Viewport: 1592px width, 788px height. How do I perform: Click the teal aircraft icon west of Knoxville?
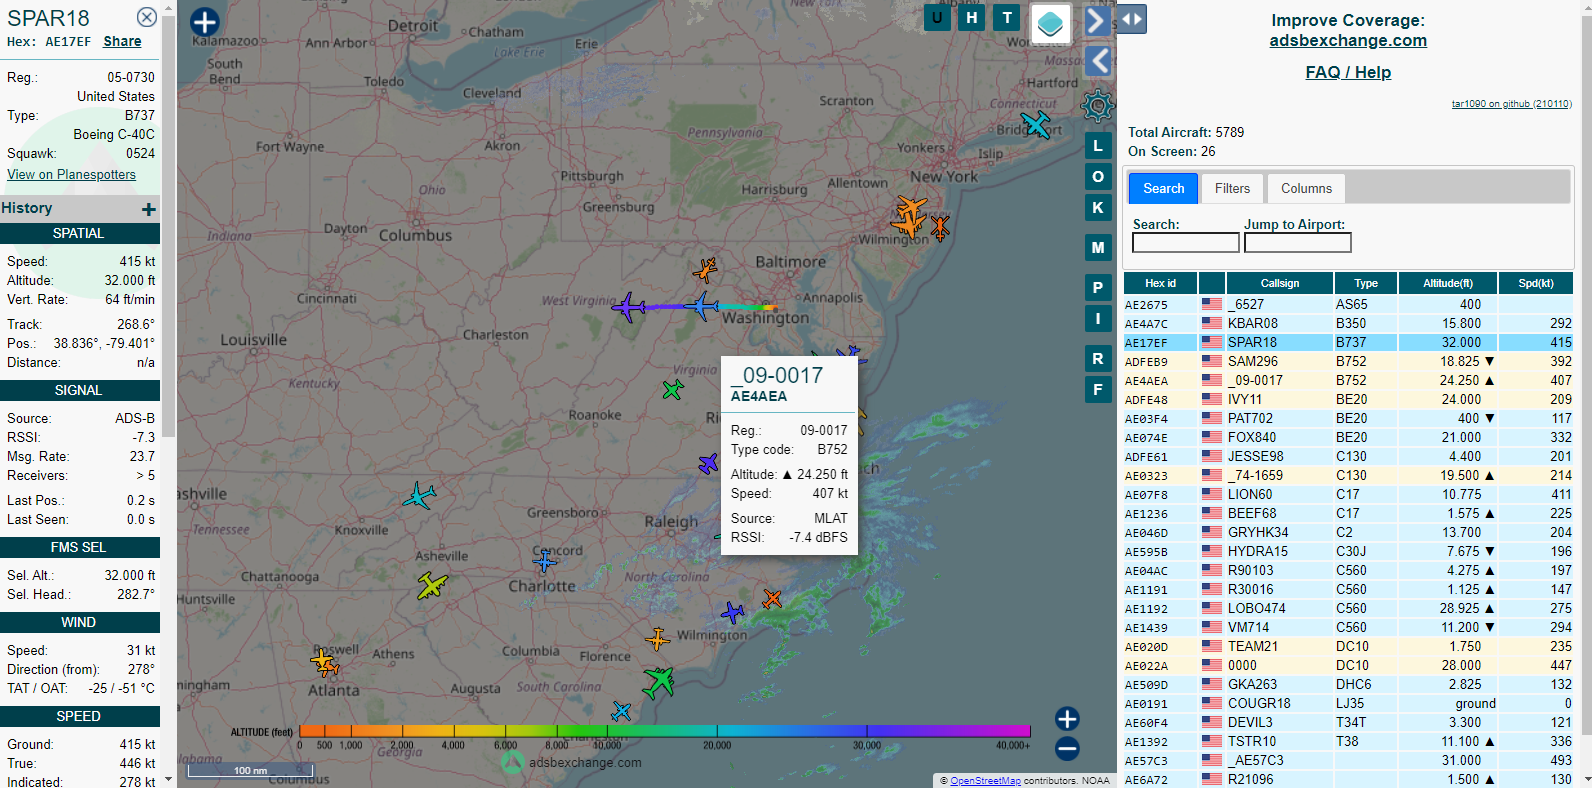[x=419, y=495]
